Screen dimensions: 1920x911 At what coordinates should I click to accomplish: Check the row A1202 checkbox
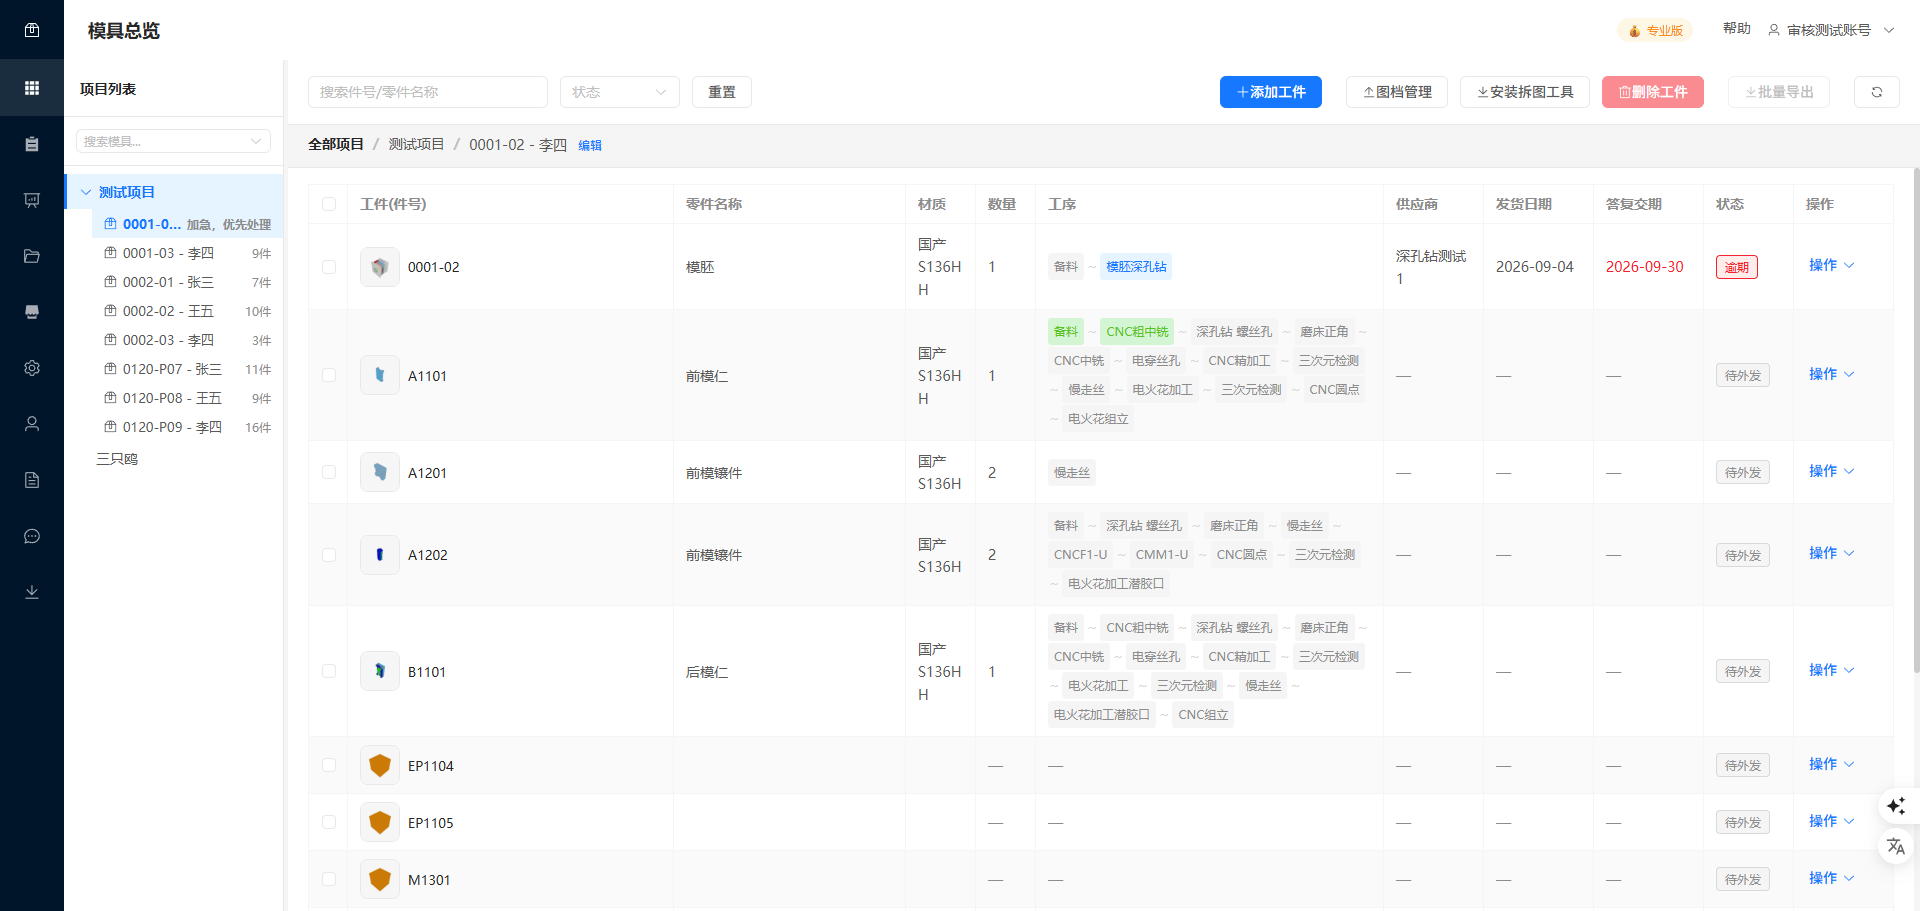[329, 554]
